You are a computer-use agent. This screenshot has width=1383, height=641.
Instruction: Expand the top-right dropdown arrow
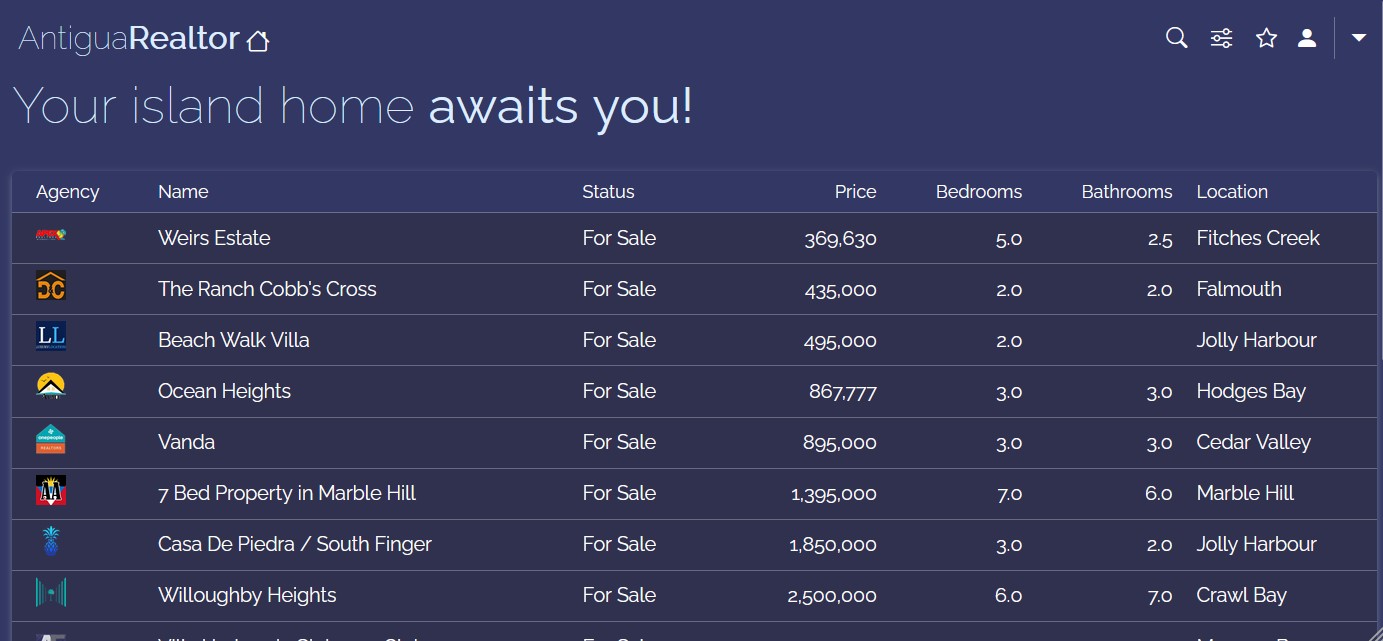click(1358, 38)
